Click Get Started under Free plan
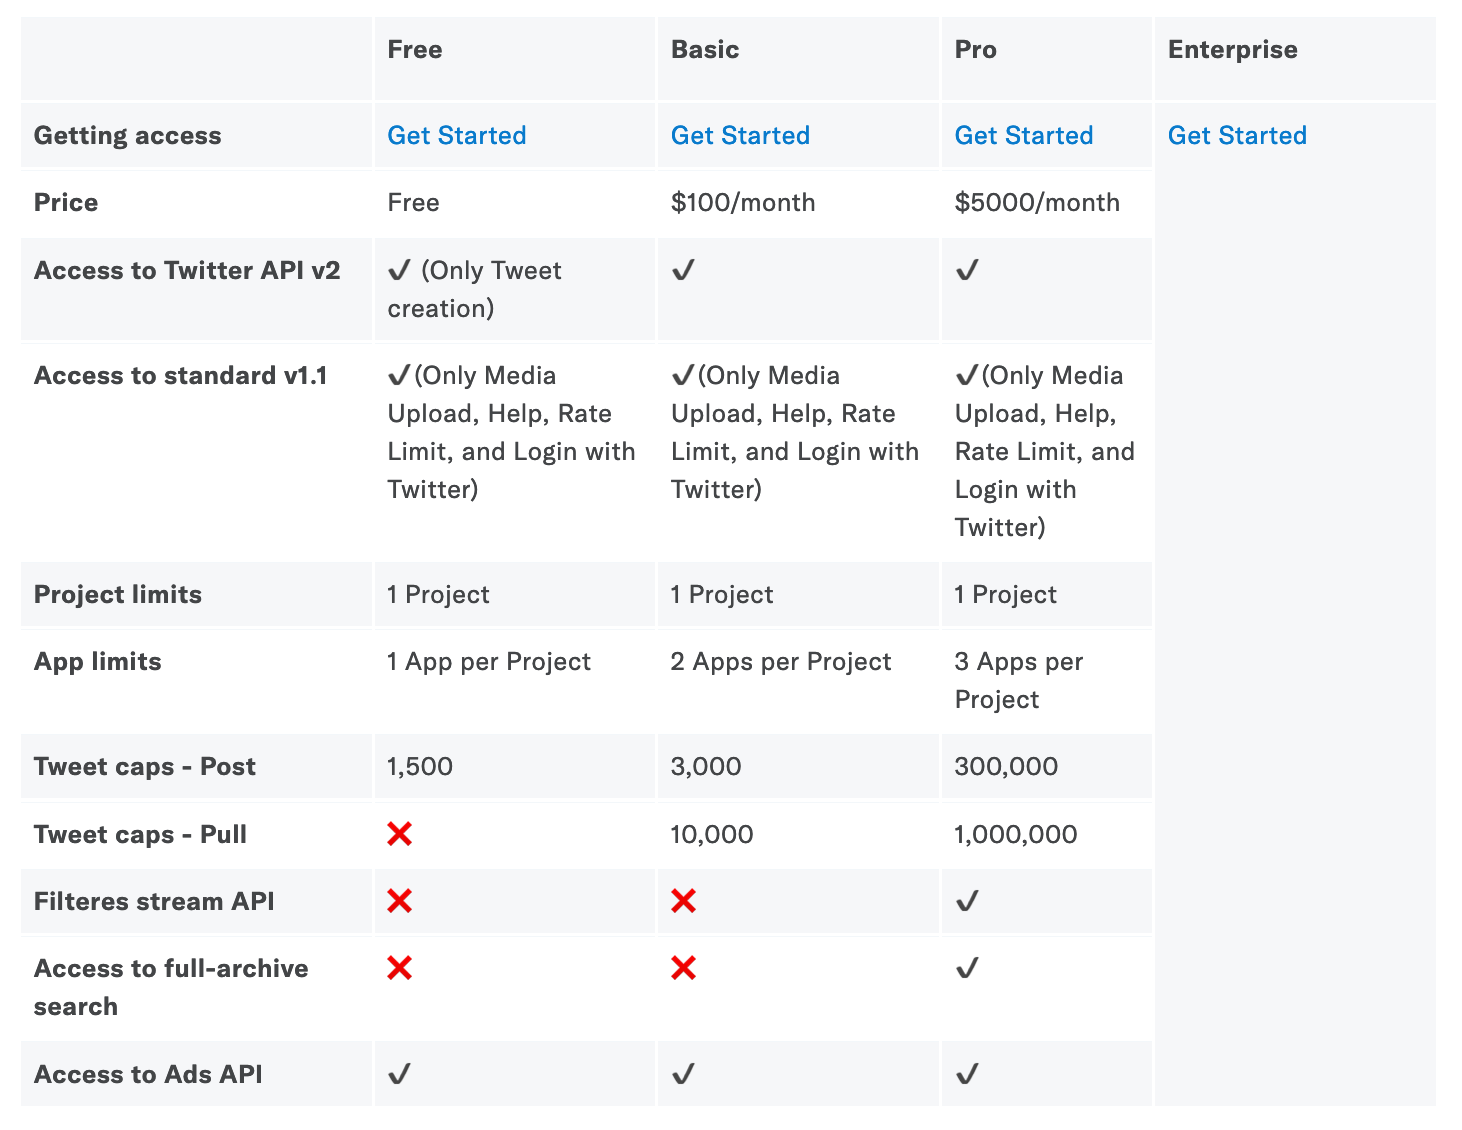The image size is (1462, 1130). pyautogui.click(x=456, y=135)
